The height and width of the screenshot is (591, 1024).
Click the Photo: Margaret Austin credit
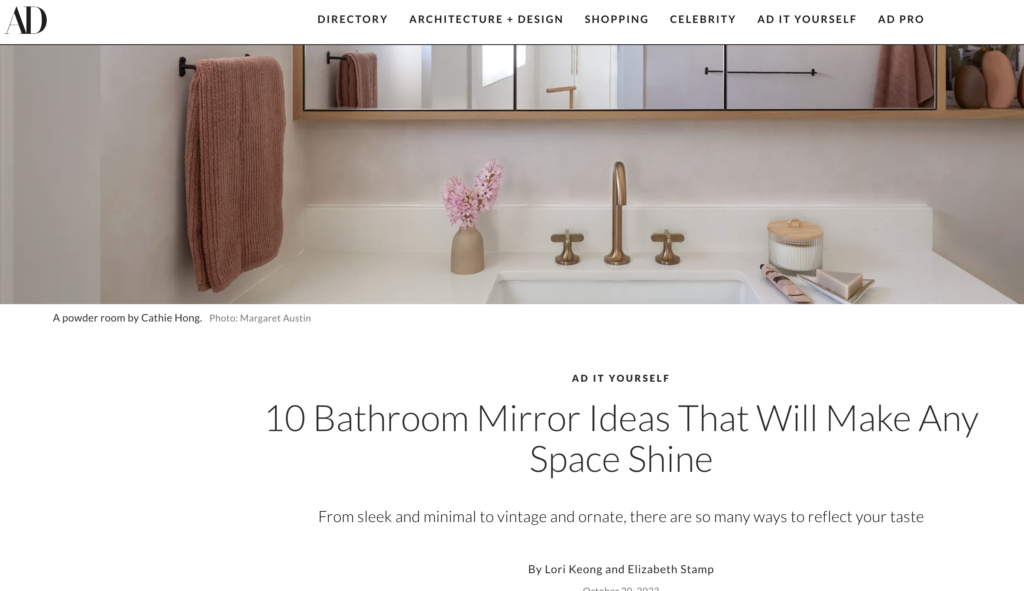pyautogui.click(x=260, y=318)
